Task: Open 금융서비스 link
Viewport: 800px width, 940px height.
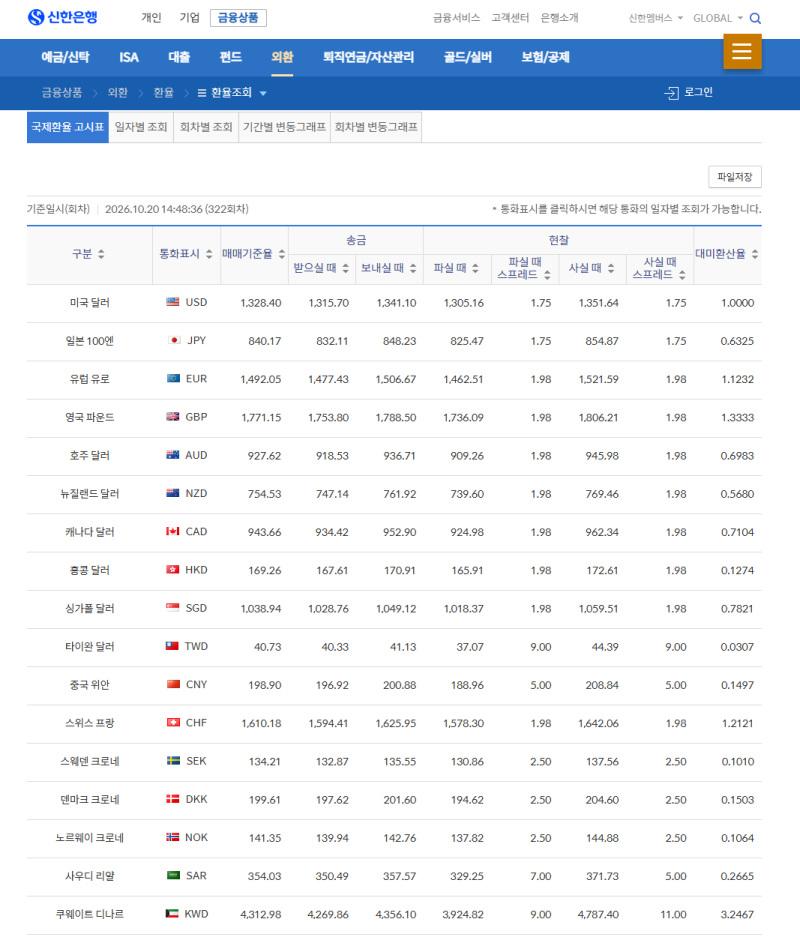Action: click(456, 18)
